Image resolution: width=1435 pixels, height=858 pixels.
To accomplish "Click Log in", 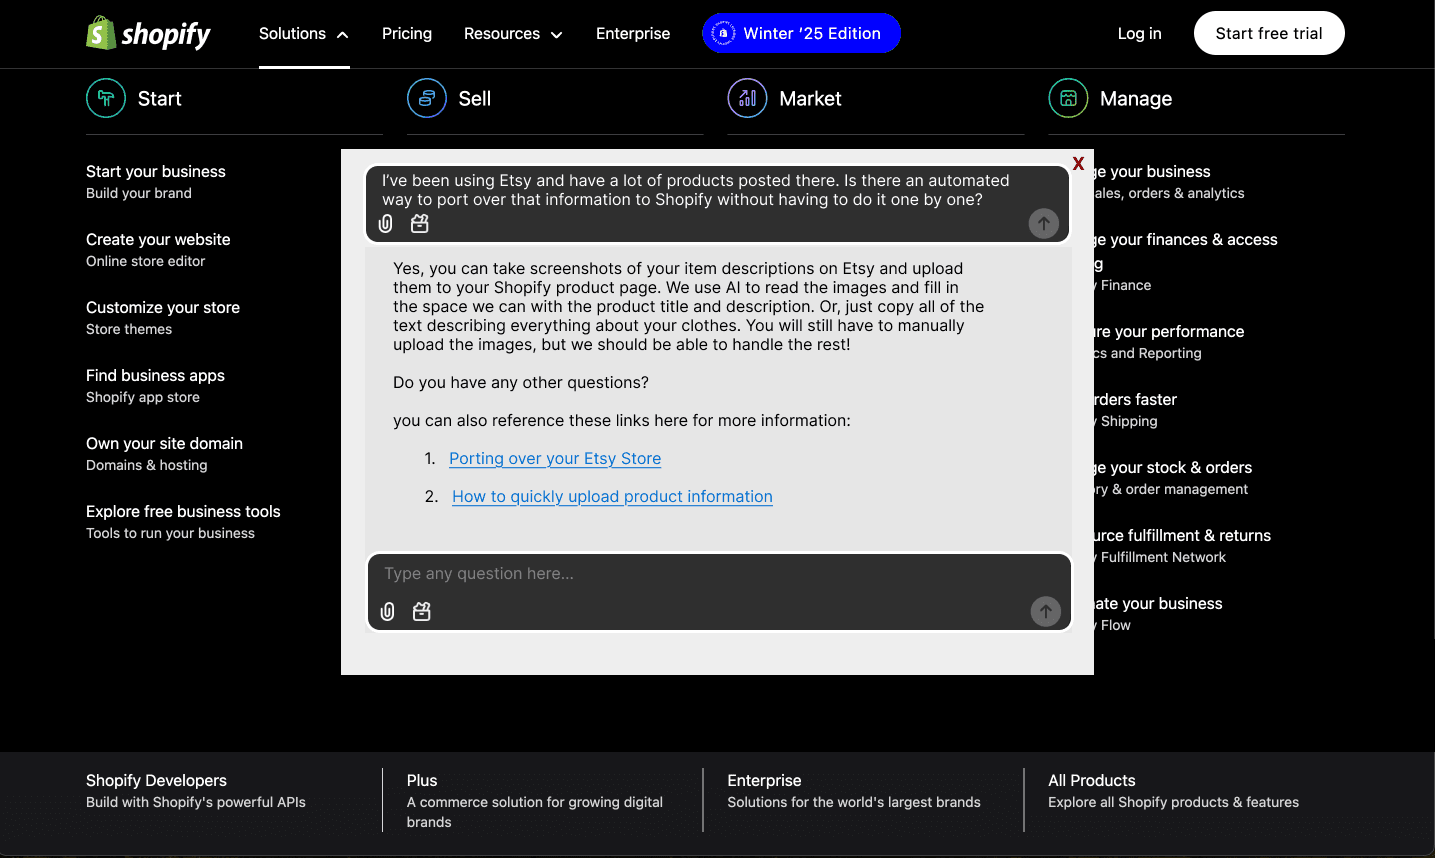I will [x=1140, y=33].
